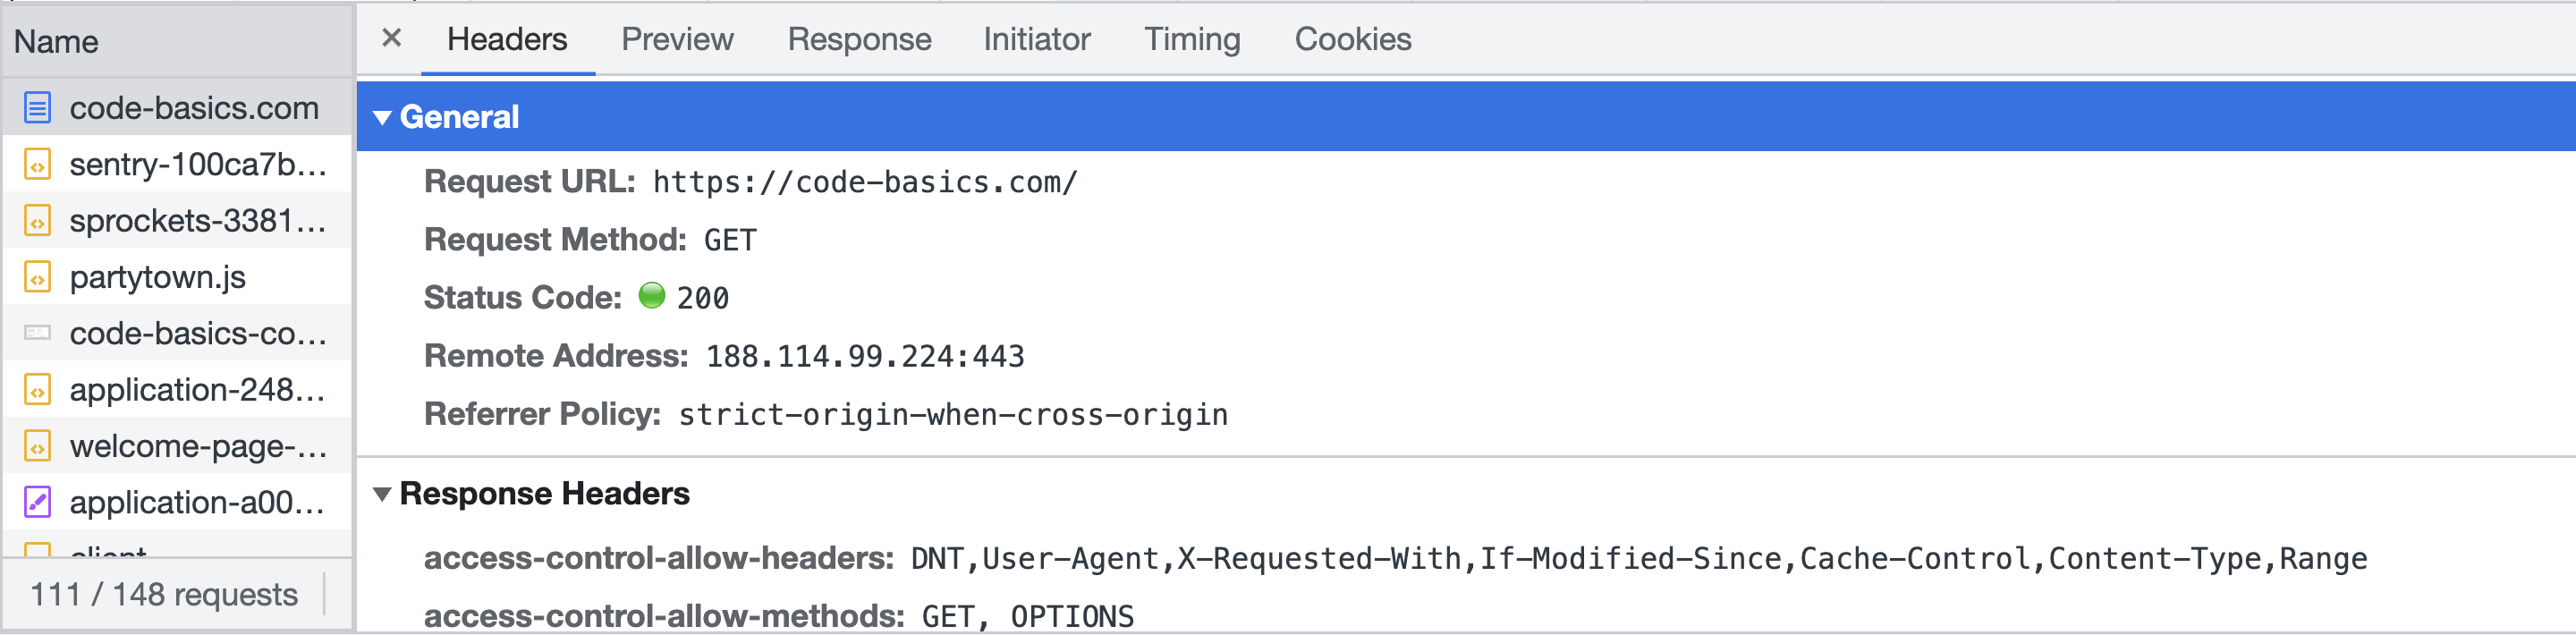The height and width of the screenshot is (635, 2576).
Task: Select the partytown.js request
Action: 158,277
